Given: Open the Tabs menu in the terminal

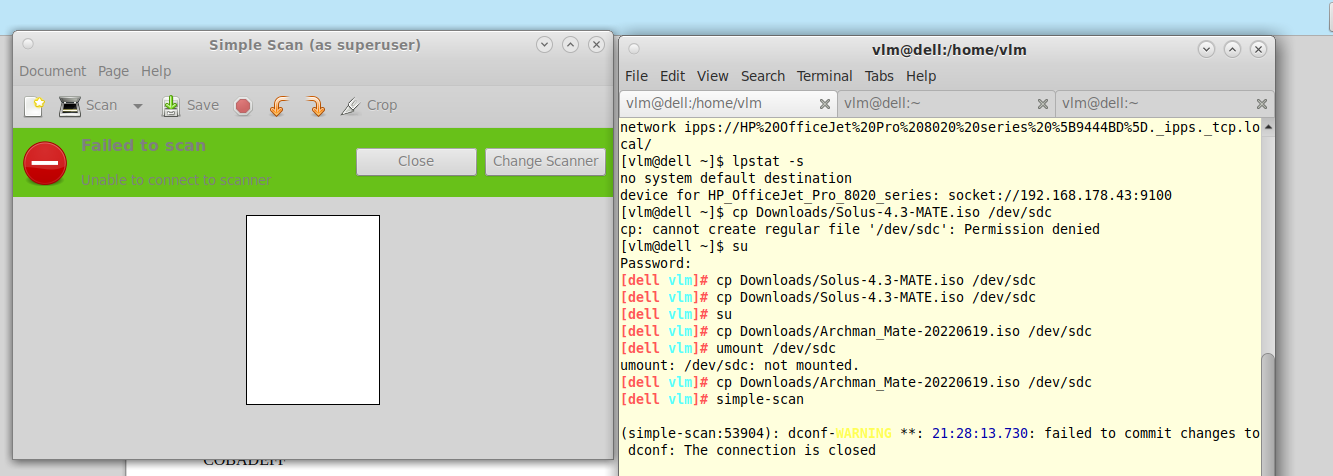Looking at the screenshot, I should (x=879, y=76).
